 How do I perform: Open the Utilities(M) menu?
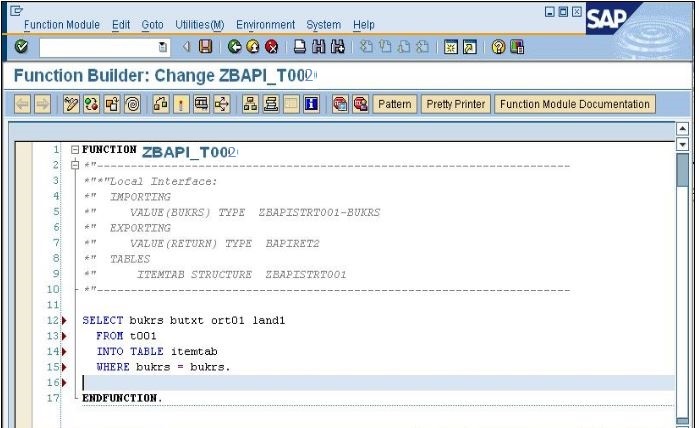coord(199,25)
